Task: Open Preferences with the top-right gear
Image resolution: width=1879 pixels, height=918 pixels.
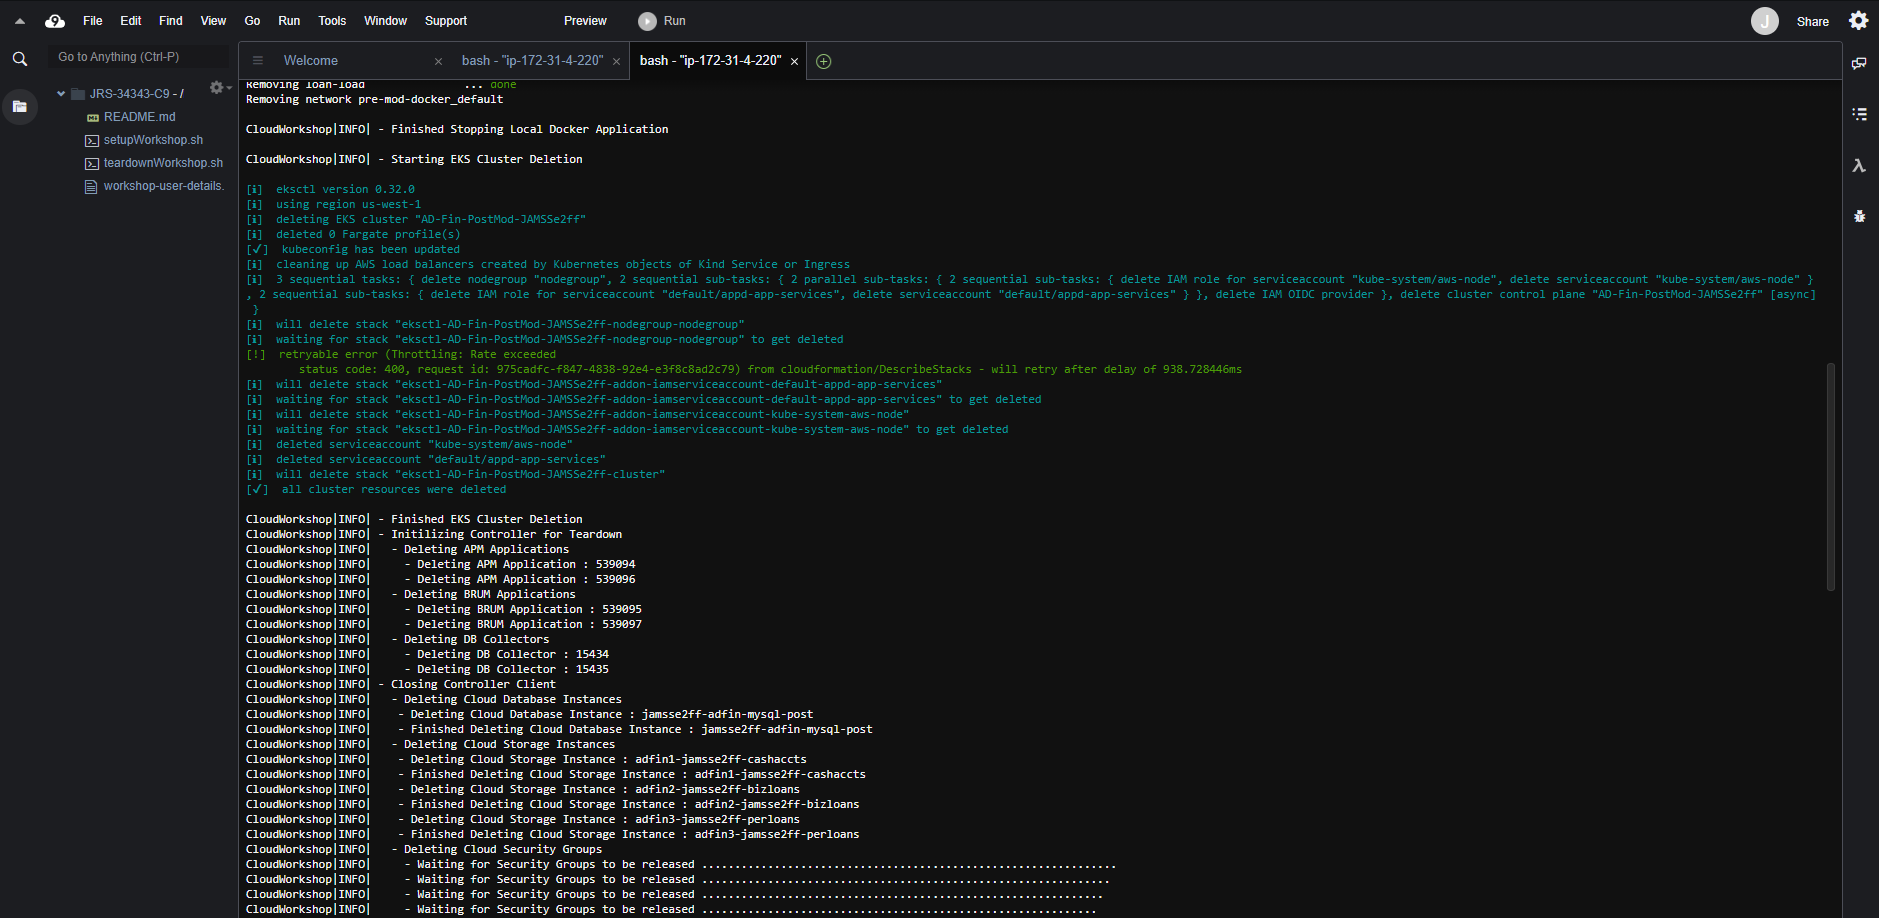Action: [1858, 21]
